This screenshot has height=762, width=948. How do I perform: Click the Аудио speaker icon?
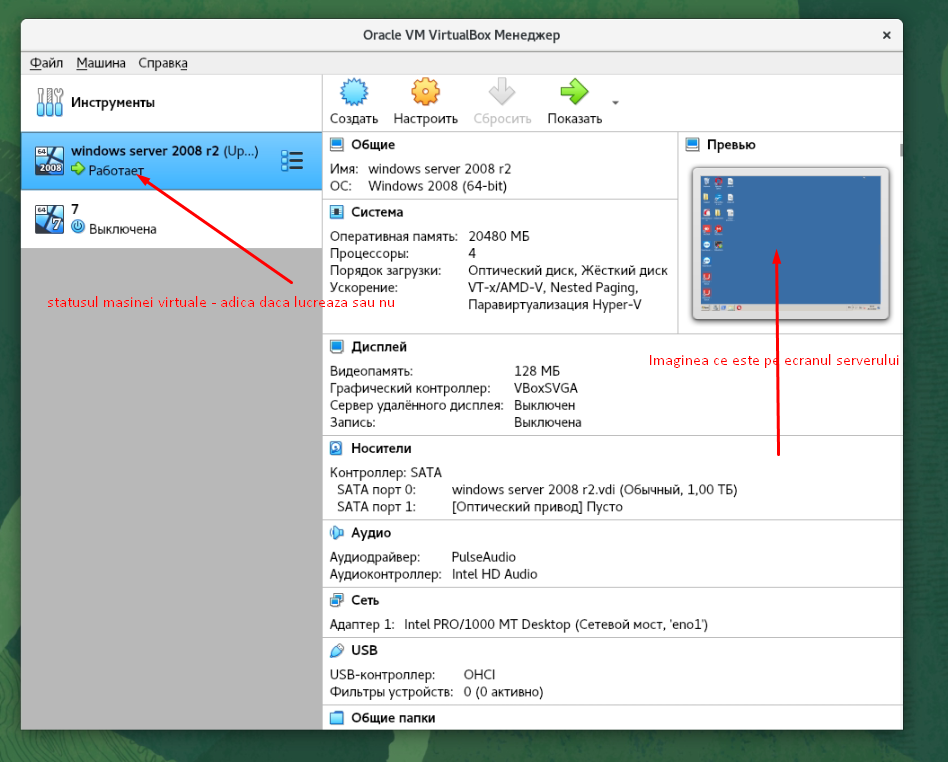coord(336,533)
